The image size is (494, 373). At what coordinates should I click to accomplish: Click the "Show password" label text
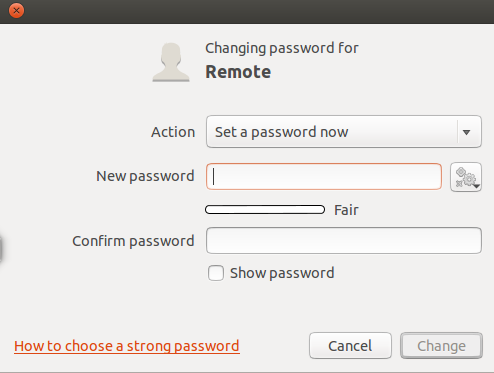(282, 273)
